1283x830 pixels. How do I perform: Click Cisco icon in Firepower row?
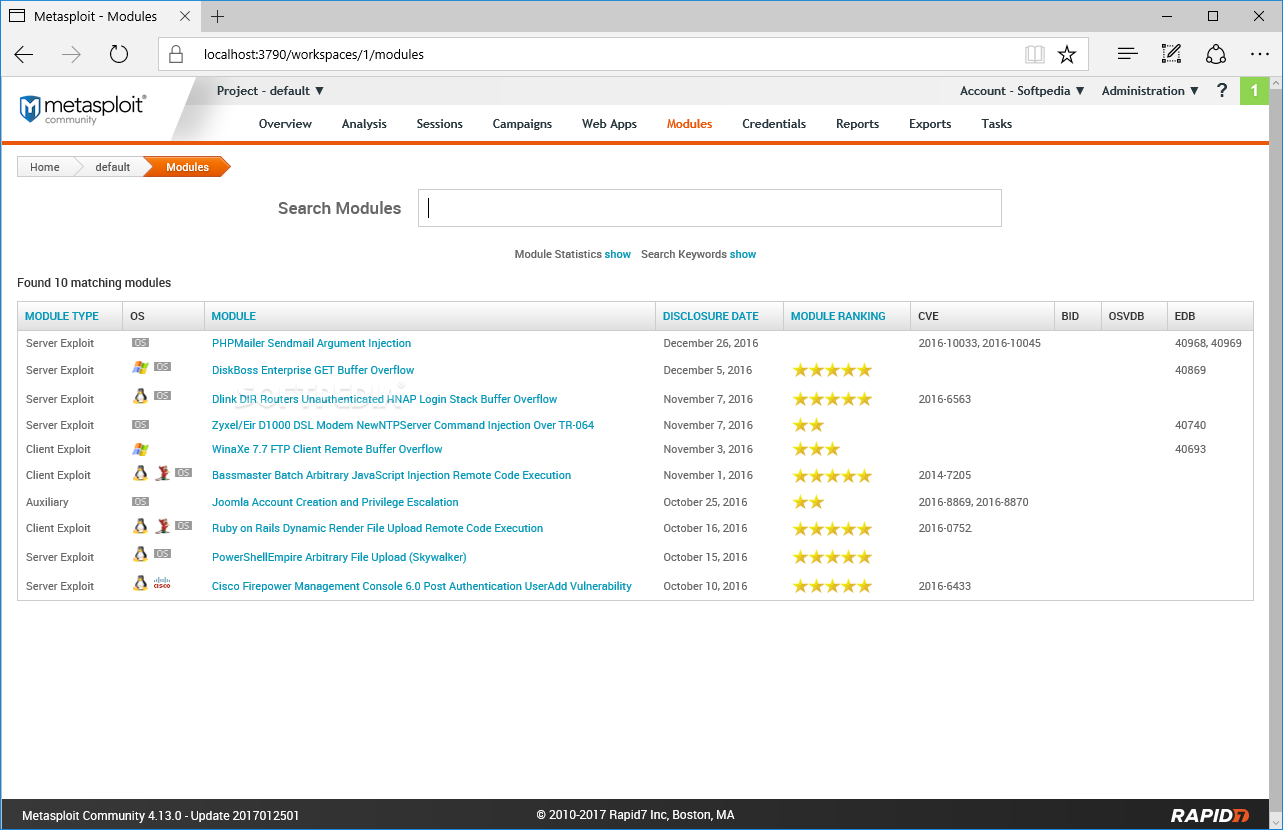coord(162,583)
